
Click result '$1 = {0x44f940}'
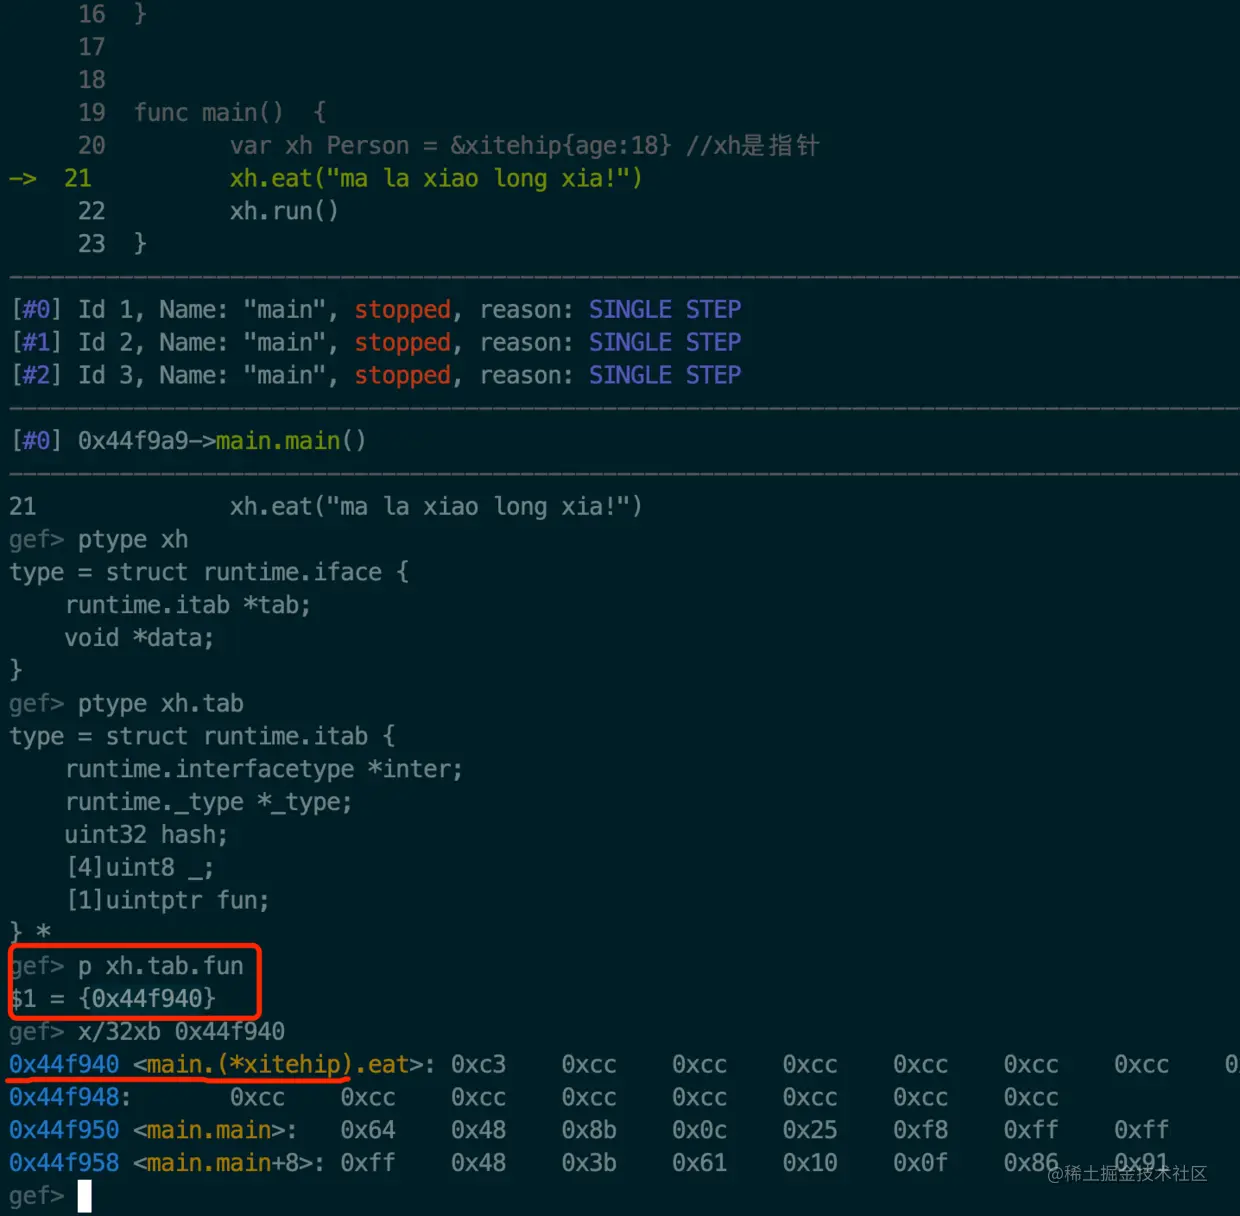[x=113, y=998]
